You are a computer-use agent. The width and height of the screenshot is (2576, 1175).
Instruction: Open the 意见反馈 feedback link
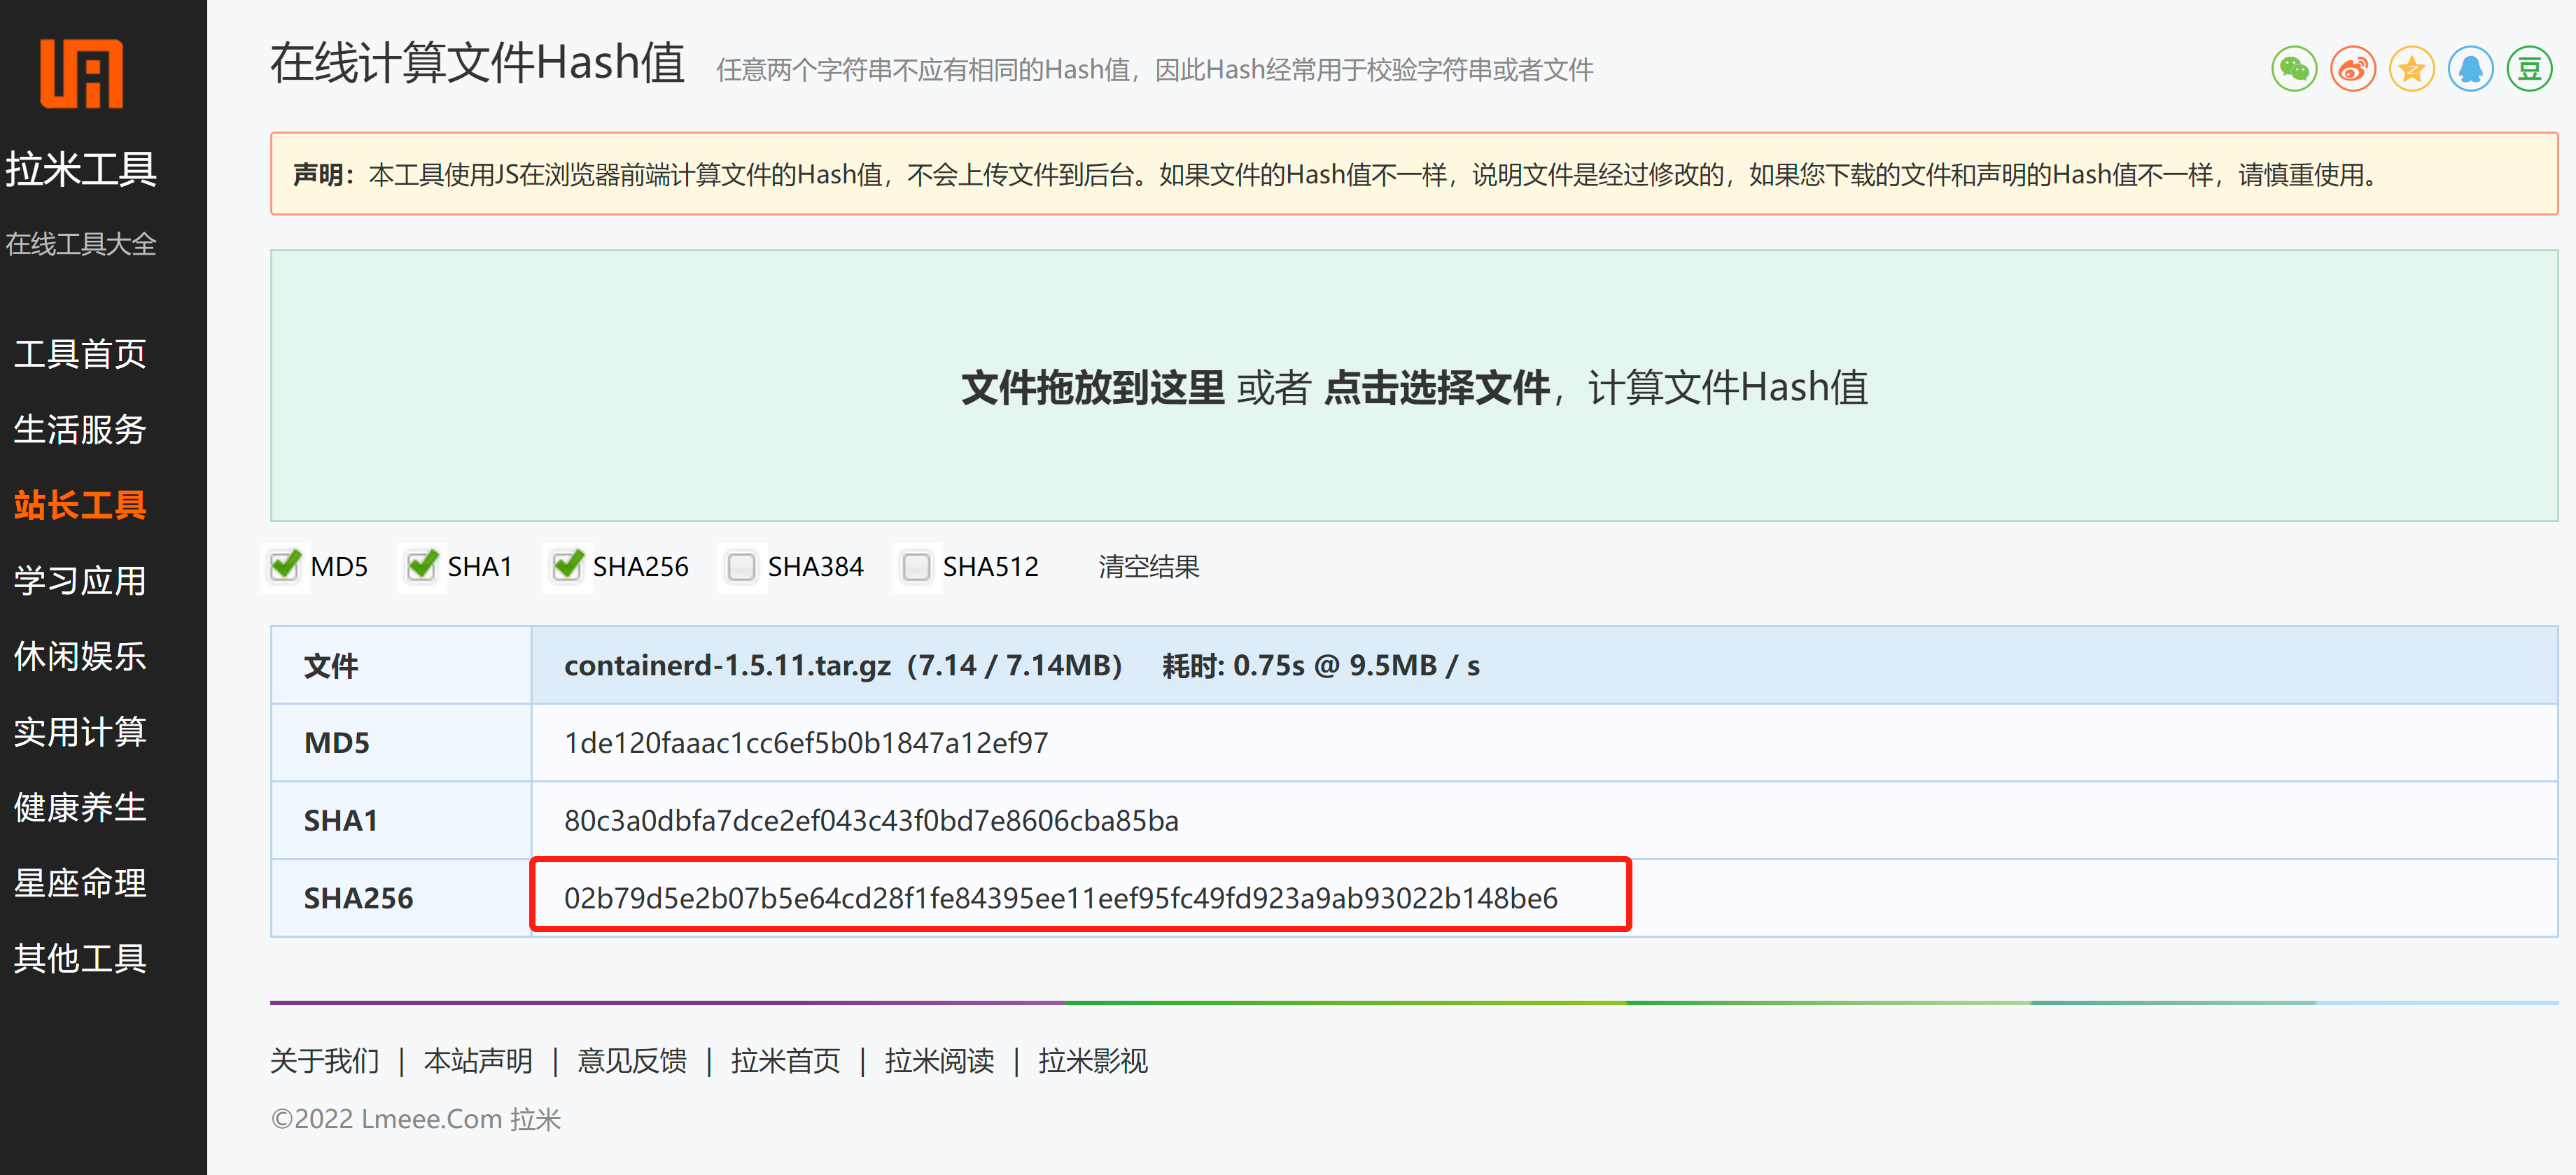[632, 1061]
